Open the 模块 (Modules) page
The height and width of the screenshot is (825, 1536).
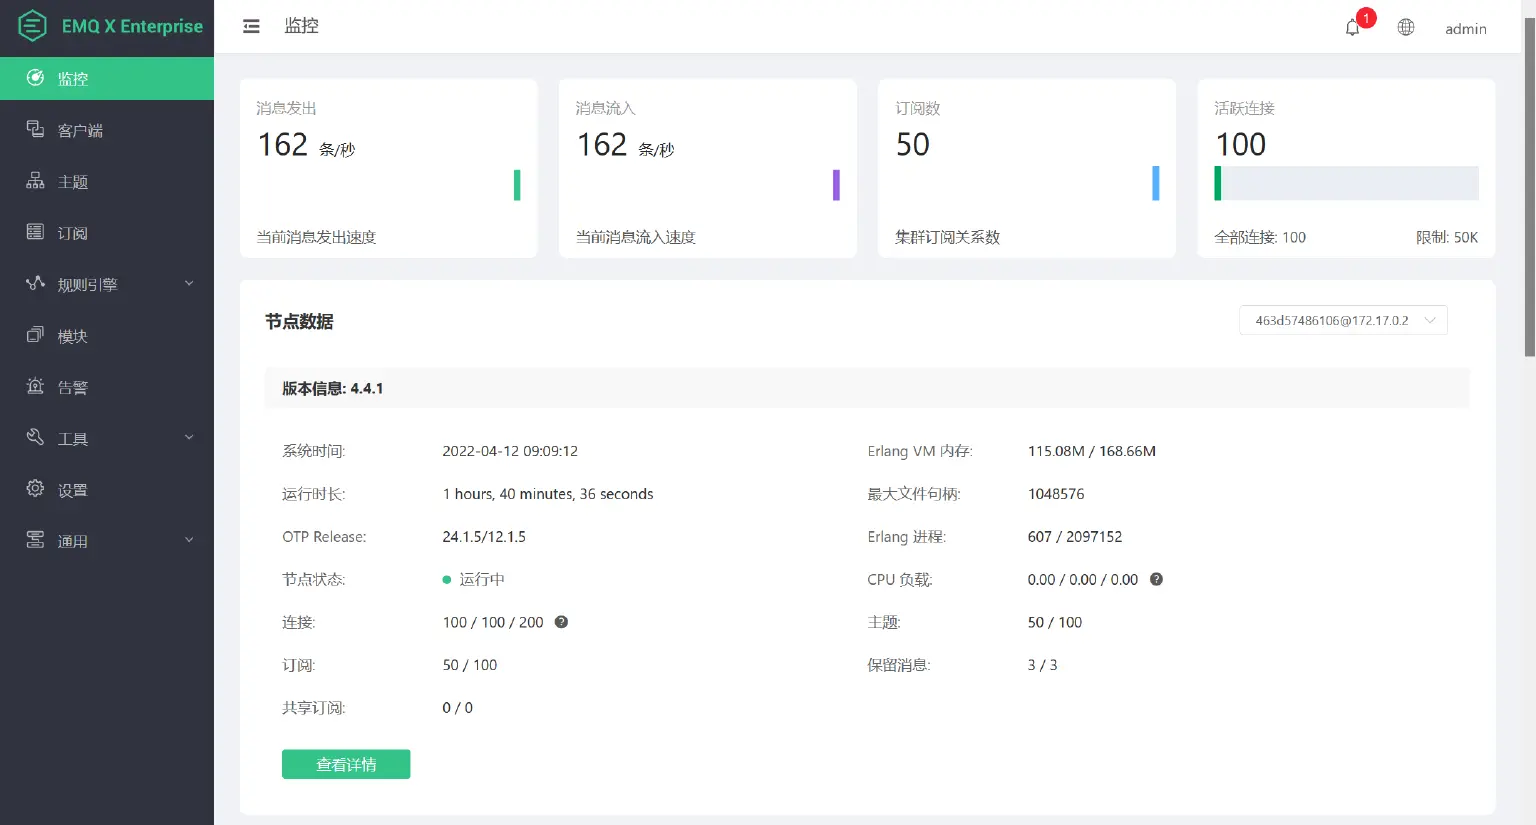click(x=72, y=335)
